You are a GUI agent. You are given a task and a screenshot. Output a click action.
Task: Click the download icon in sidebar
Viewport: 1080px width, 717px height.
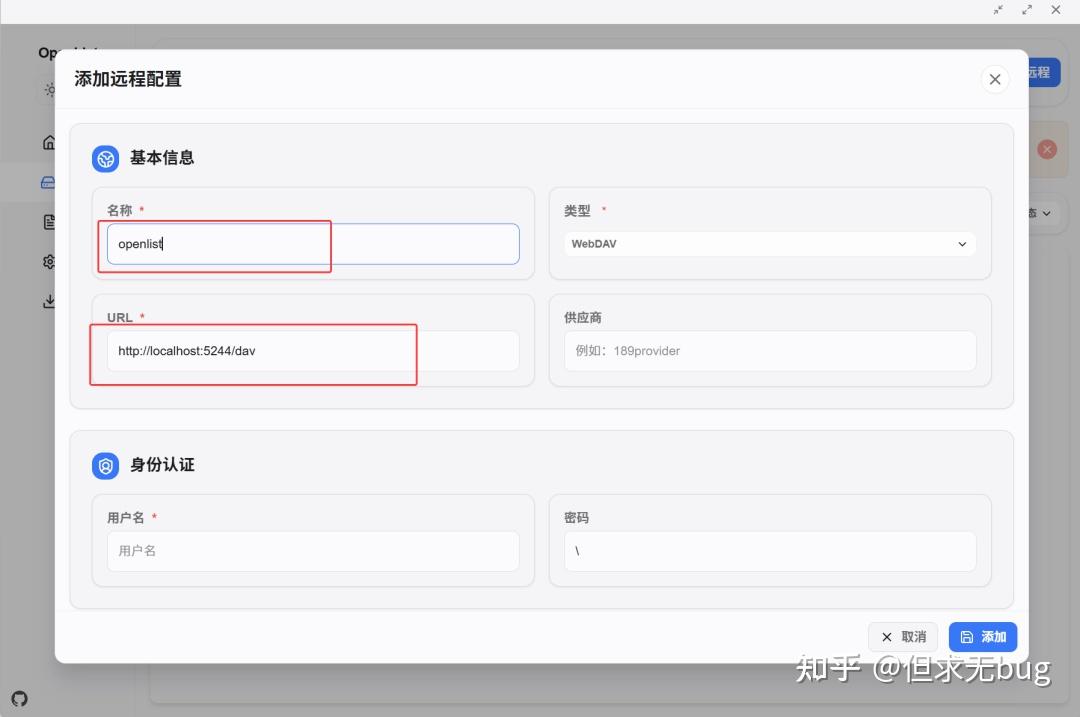pyautogui.click(x=49, y=301)
